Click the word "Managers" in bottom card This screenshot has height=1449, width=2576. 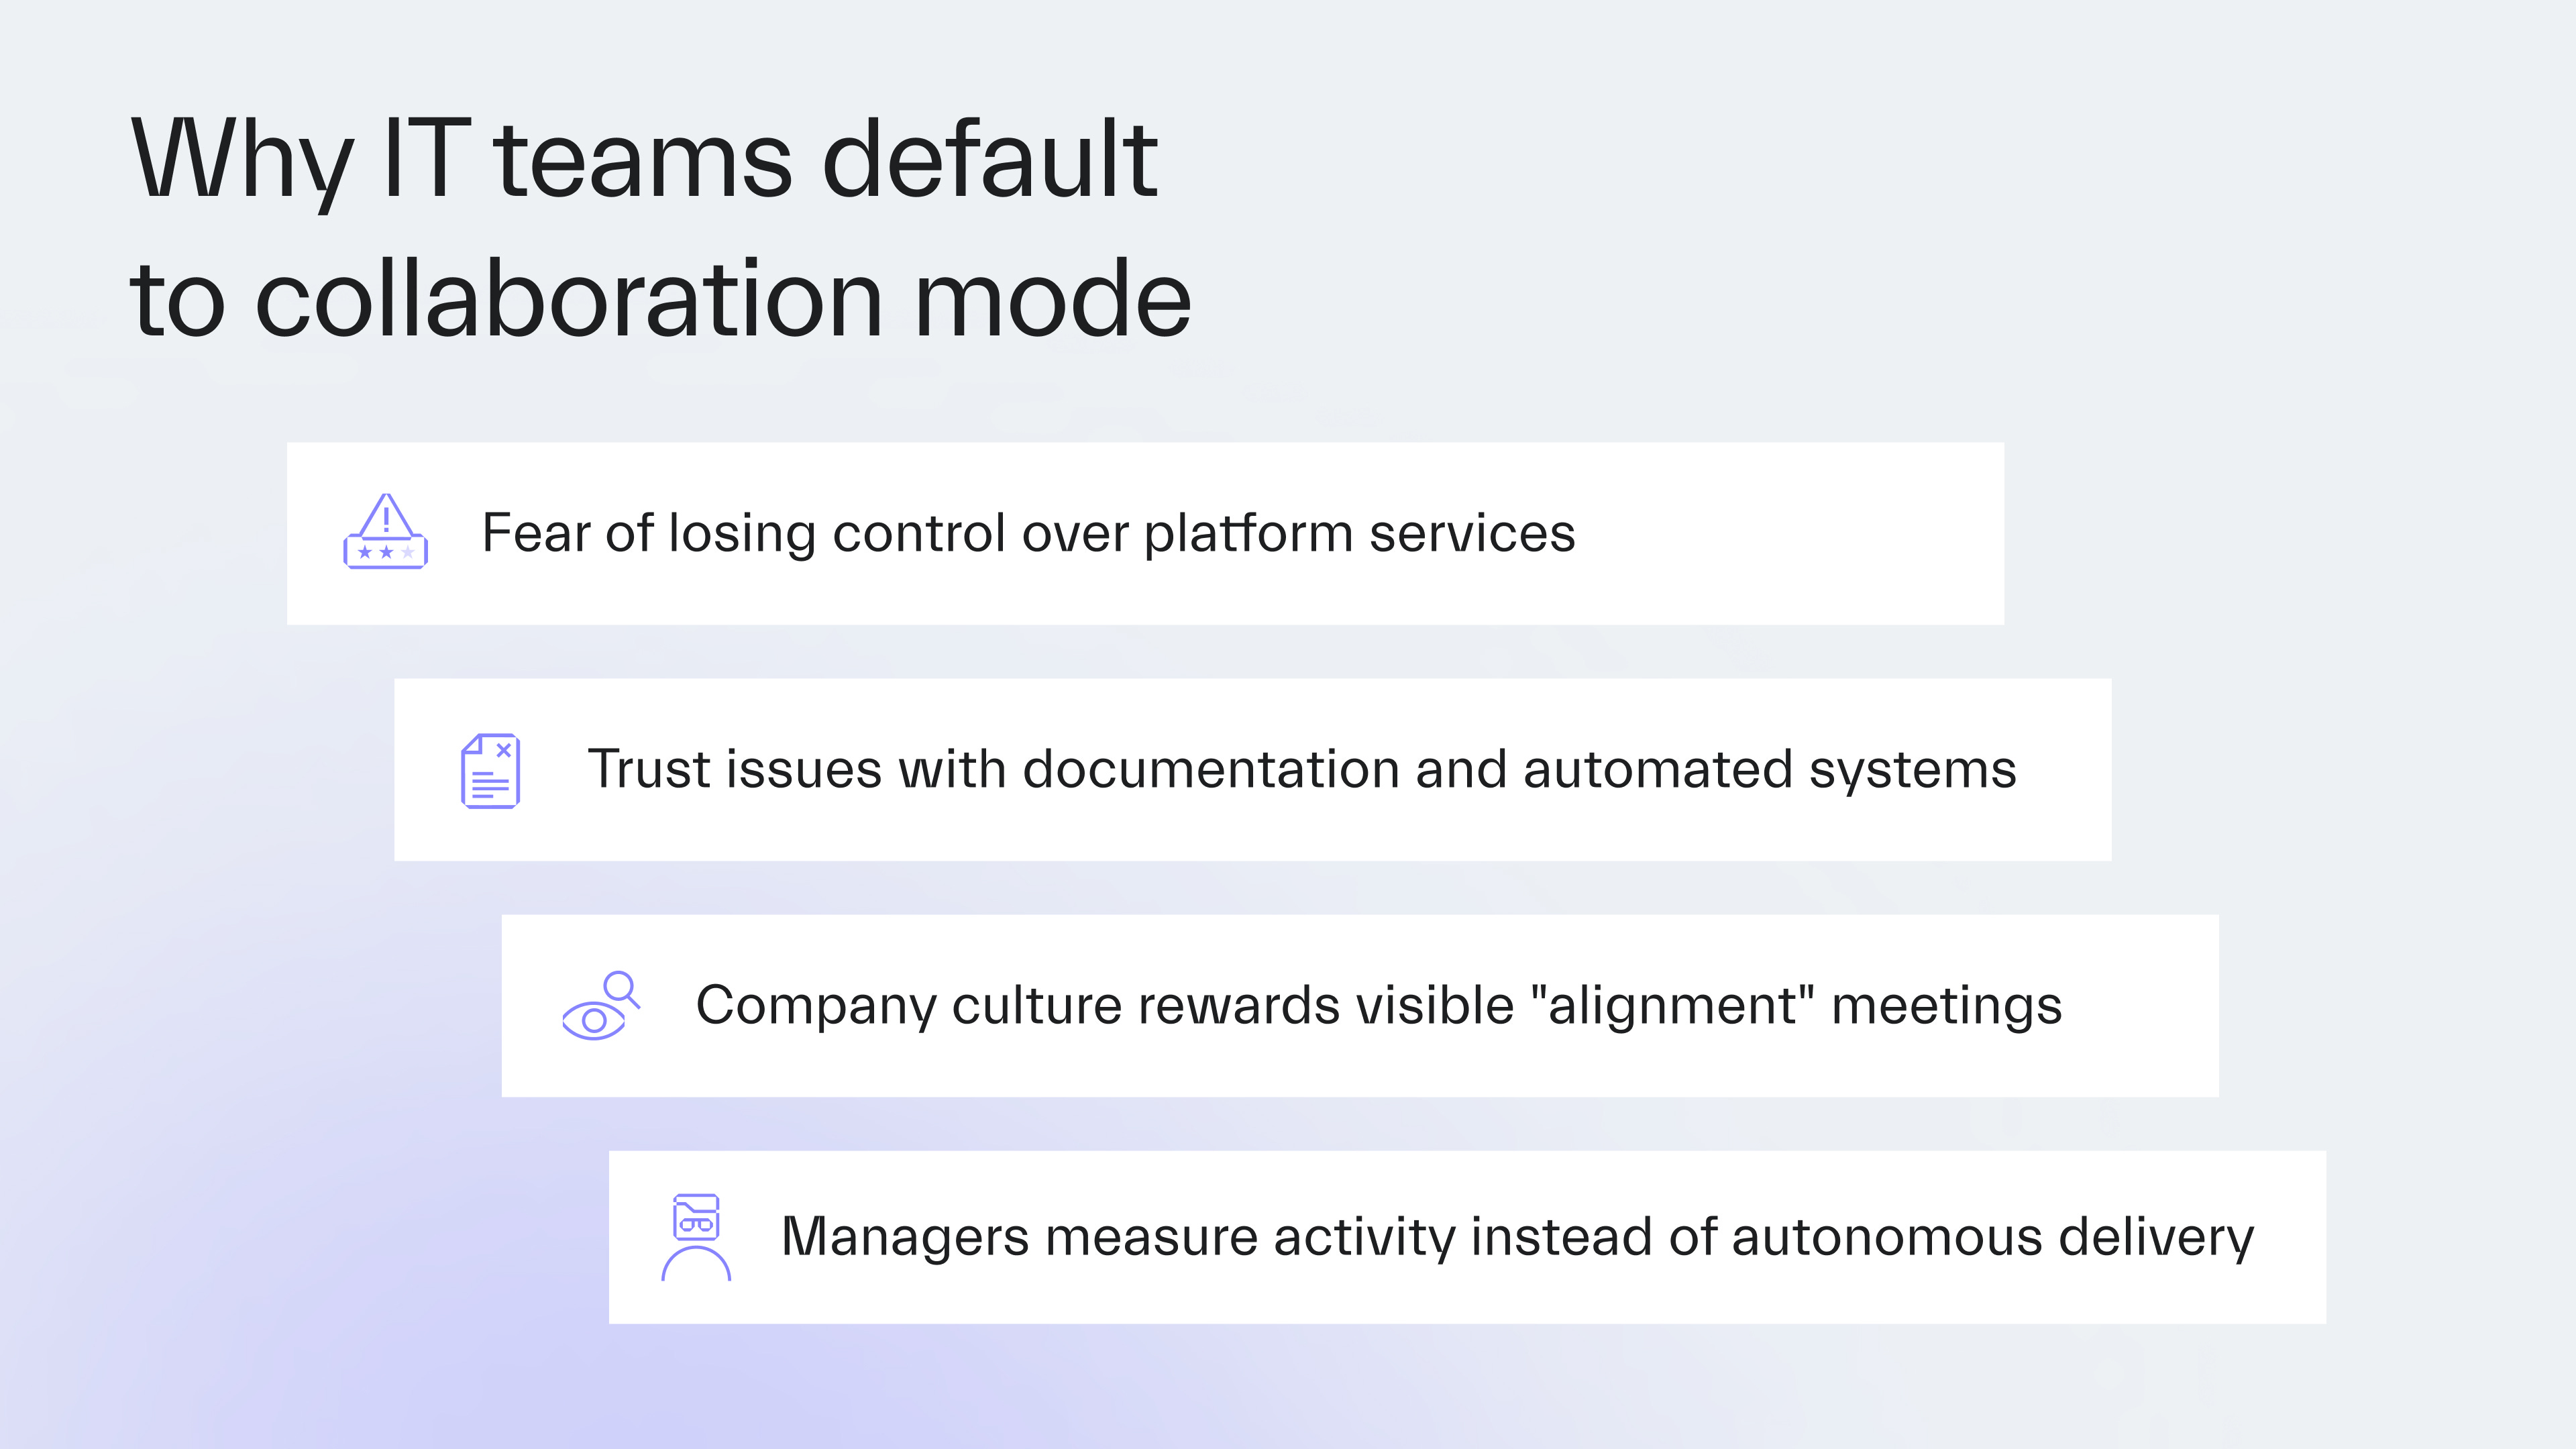point(906,1237)
